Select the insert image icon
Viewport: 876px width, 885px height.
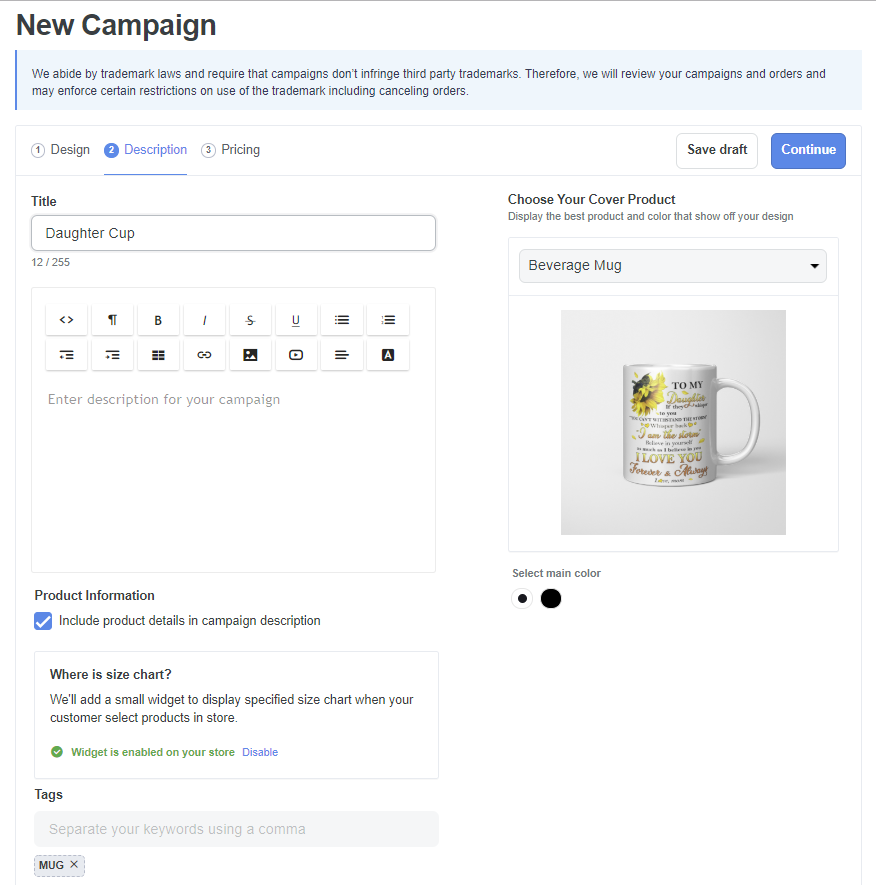250,354
